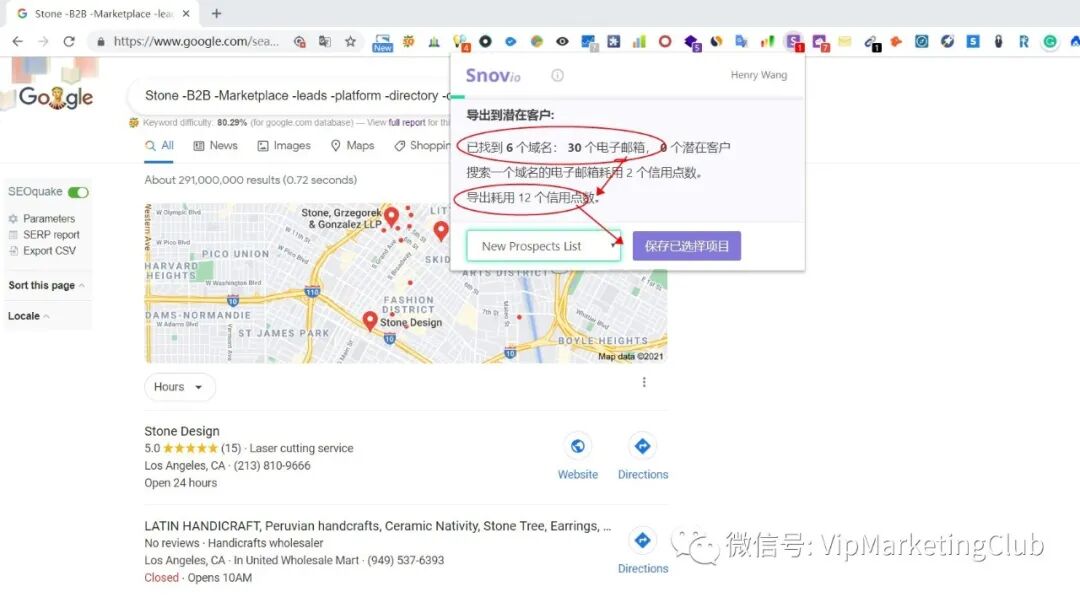Open the chain-link extension with badge 1
Viewport: 1080px width, 597px height.
click(x=871, y=43)
